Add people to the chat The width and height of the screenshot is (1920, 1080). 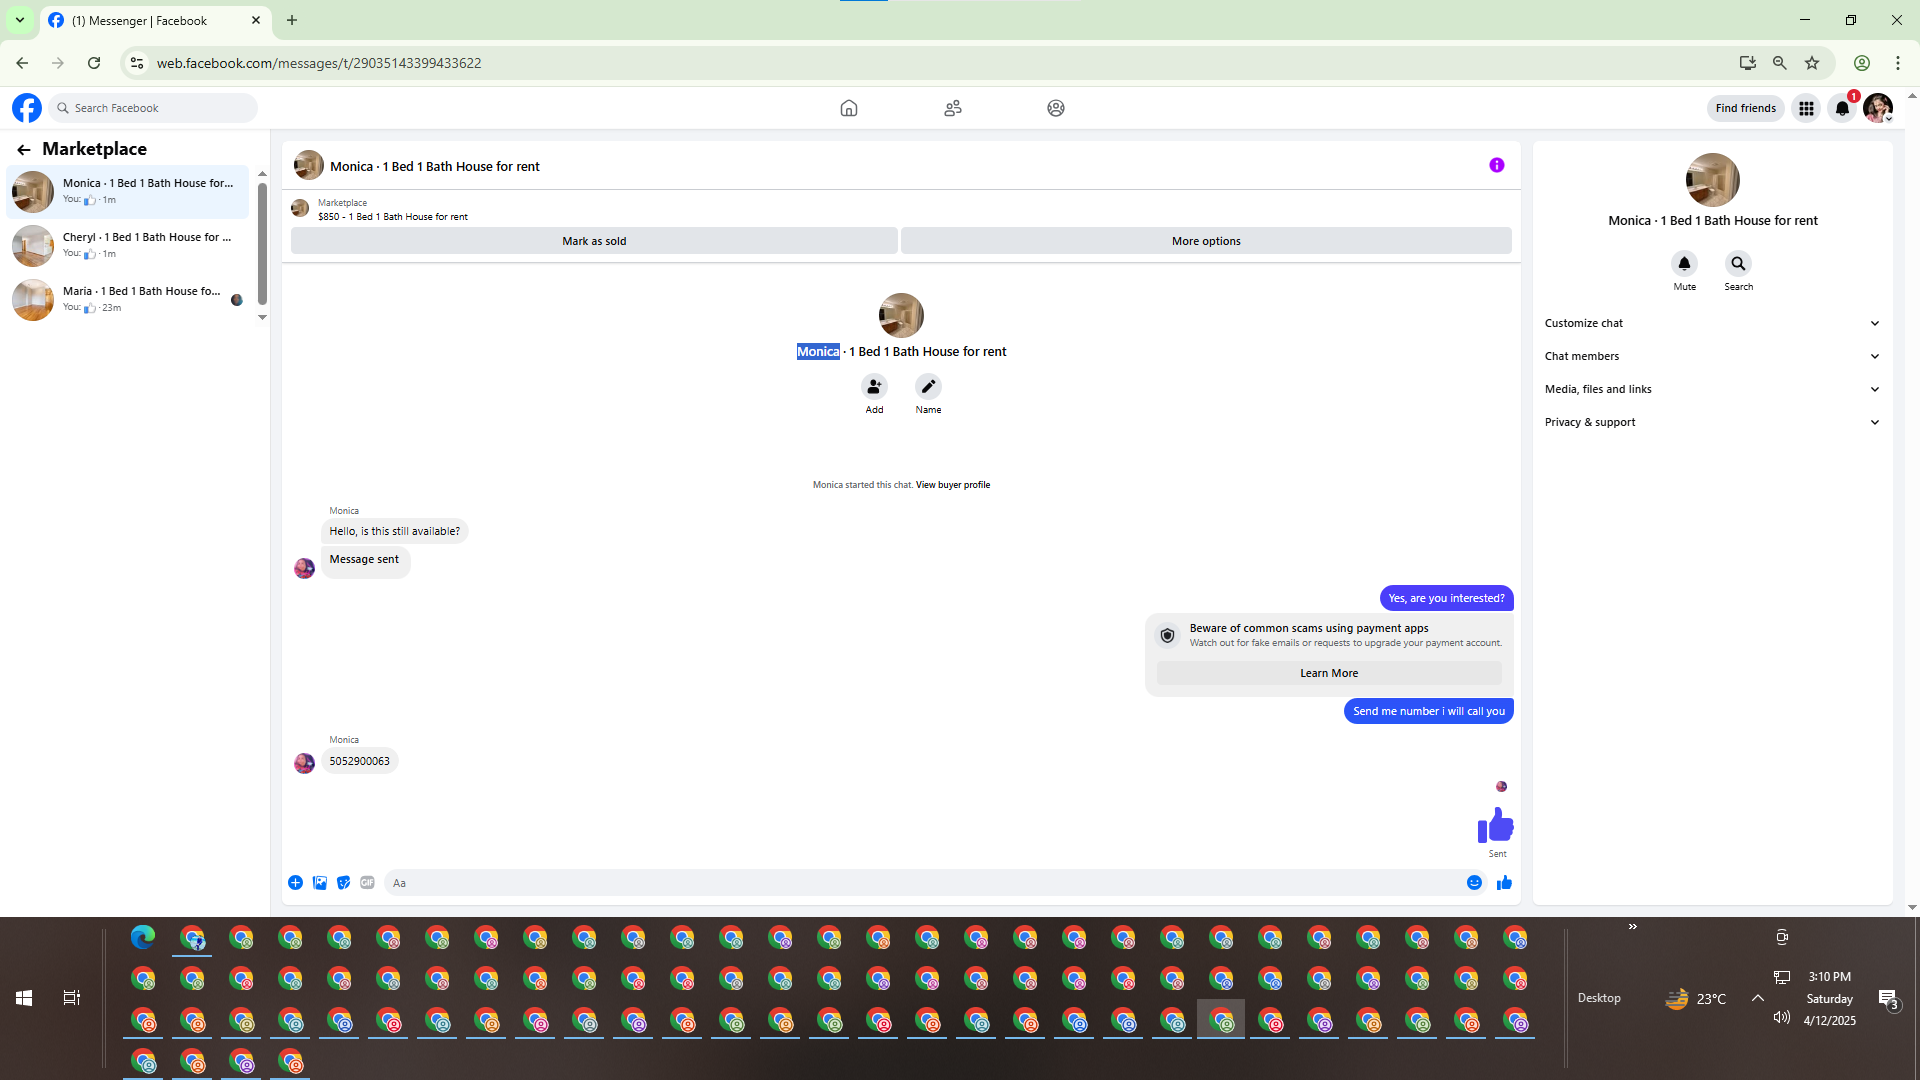point(874,386)
